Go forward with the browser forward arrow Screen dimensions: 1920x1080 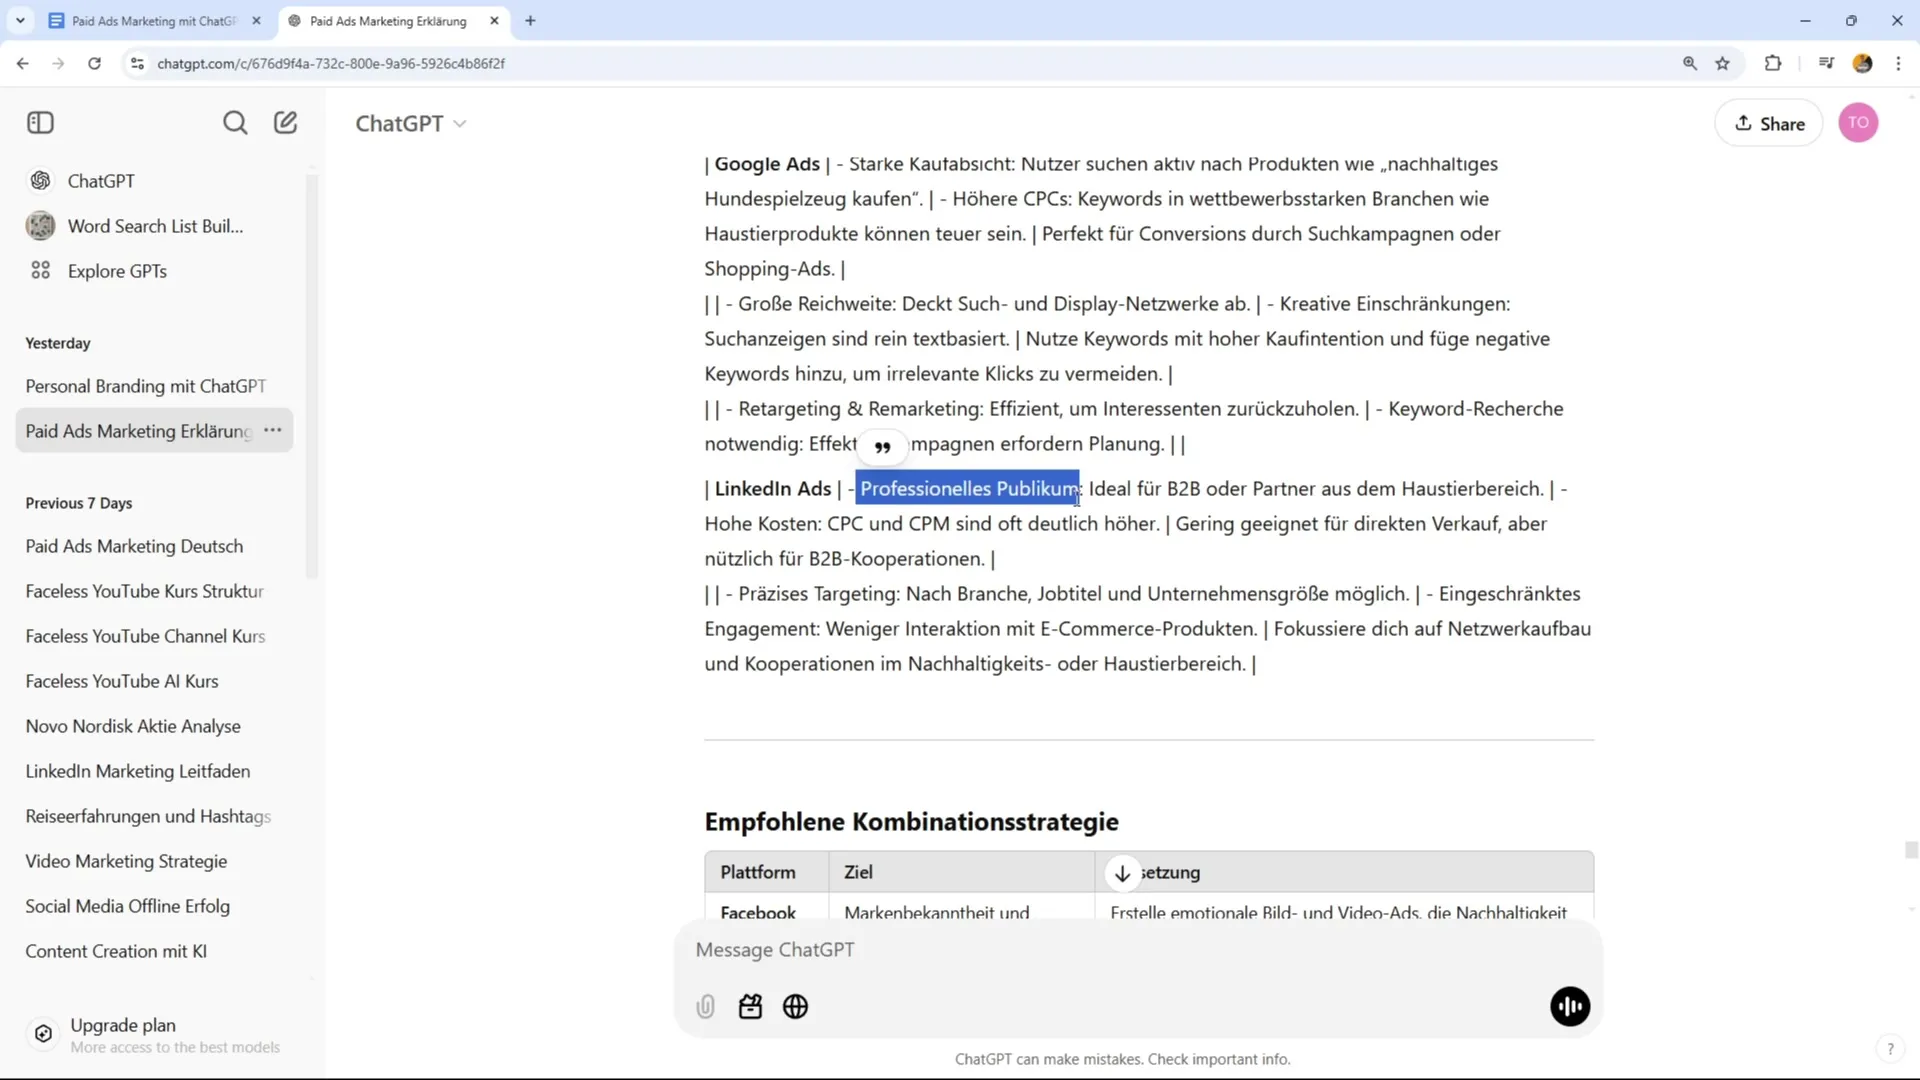(x=58, y=63)
